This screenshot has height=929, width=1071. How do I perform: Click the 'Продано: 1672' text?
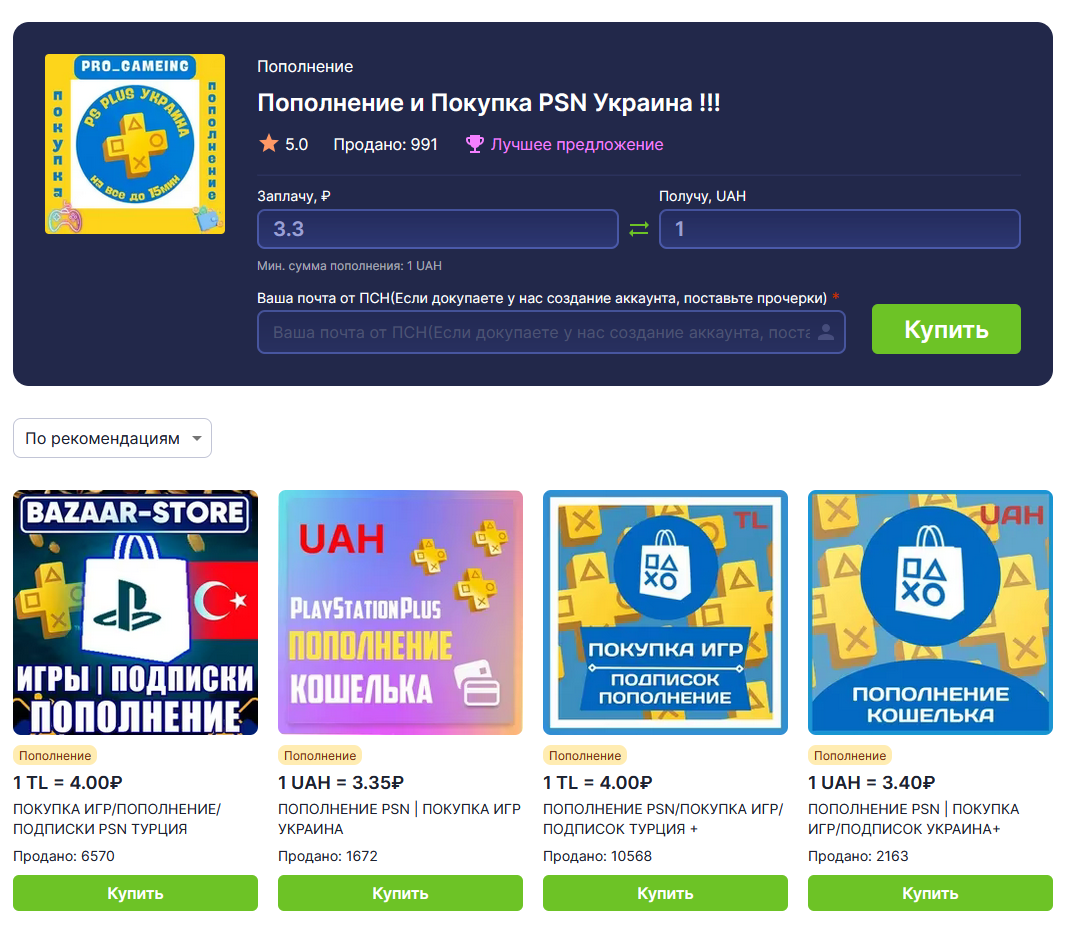[328, 856]
